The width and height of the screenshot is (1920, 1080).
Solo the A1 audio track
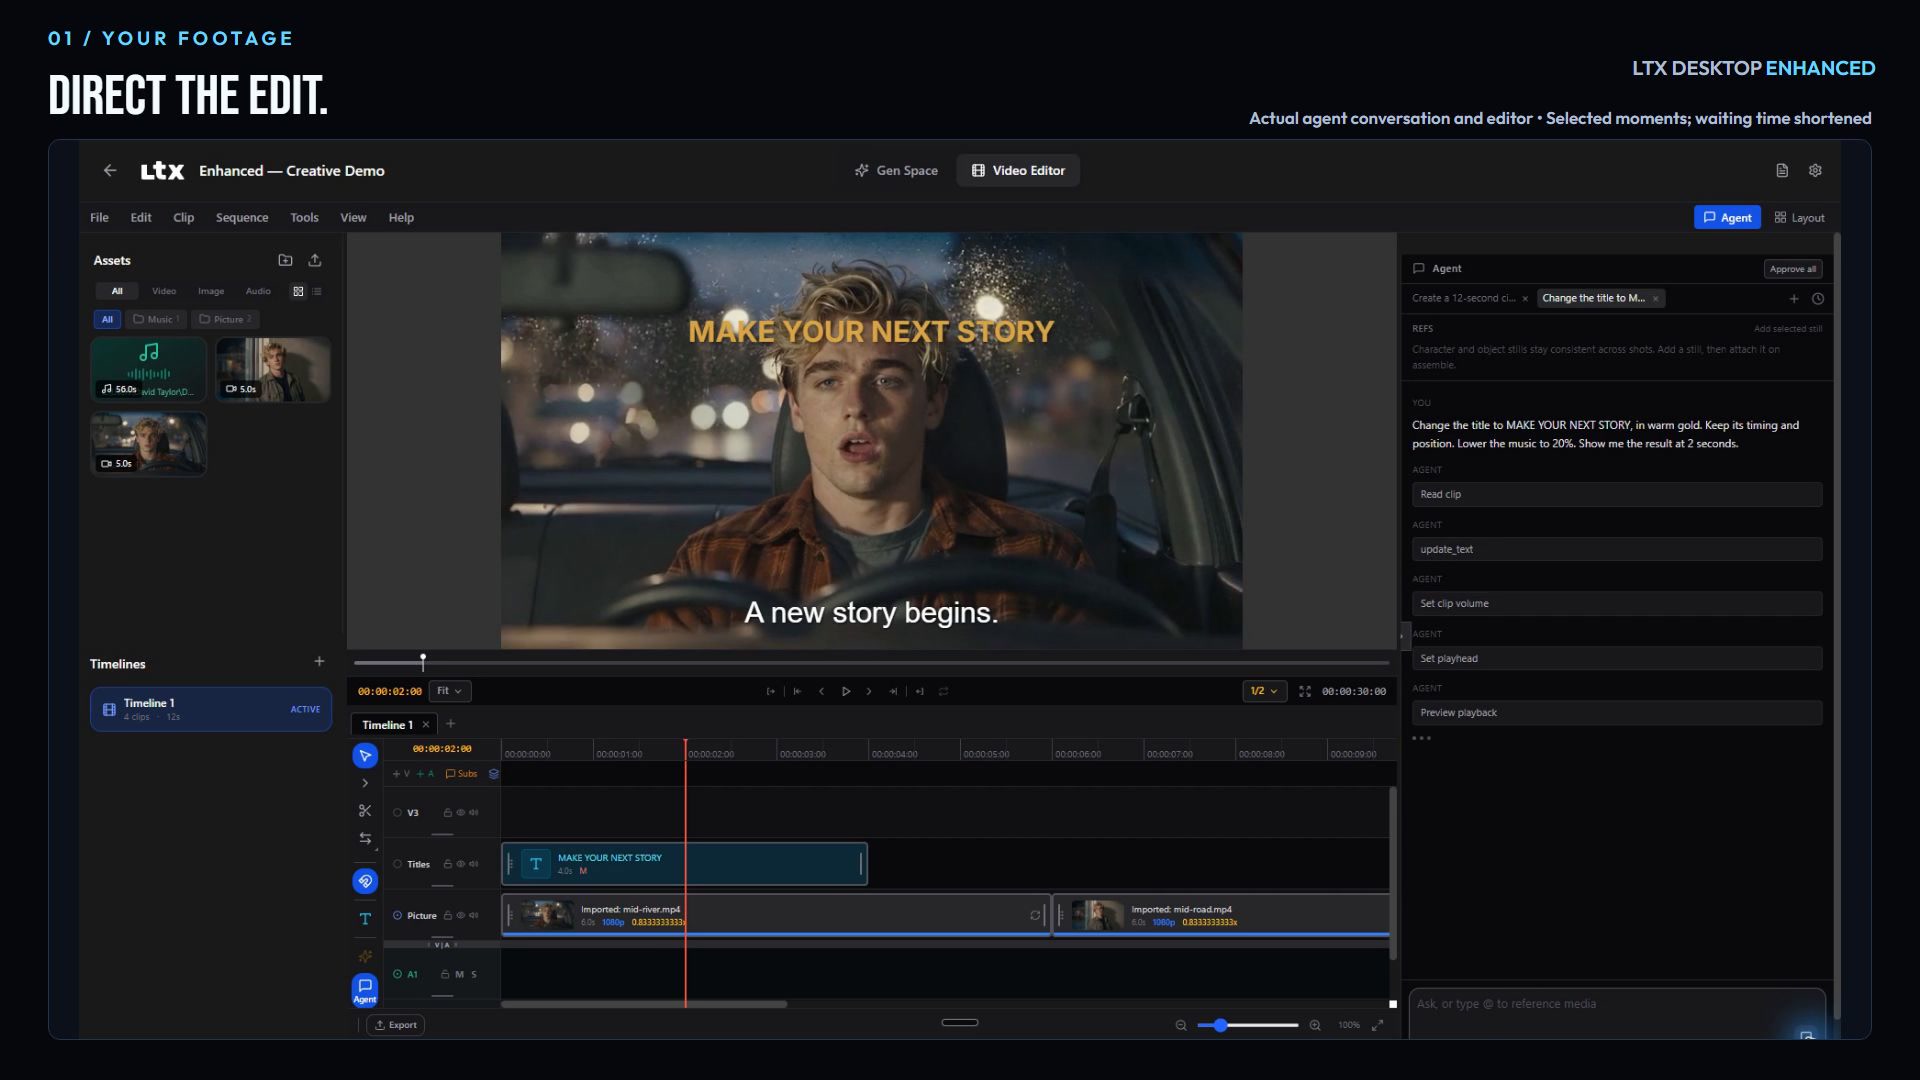474,974
